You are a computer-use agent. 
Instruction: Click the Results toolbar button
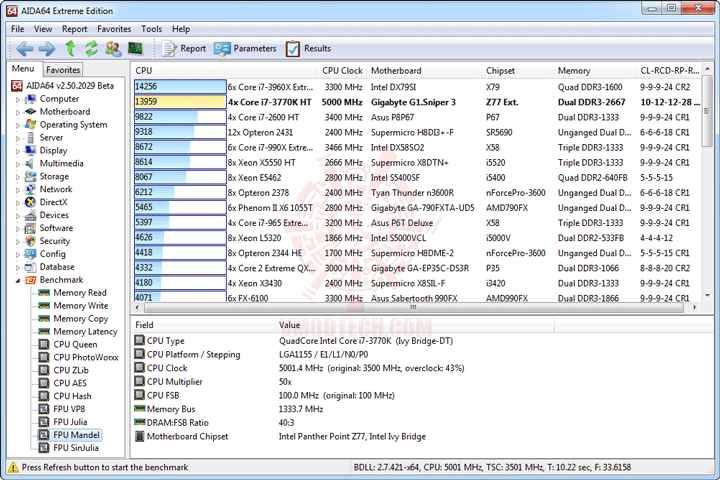coord(308,48)
